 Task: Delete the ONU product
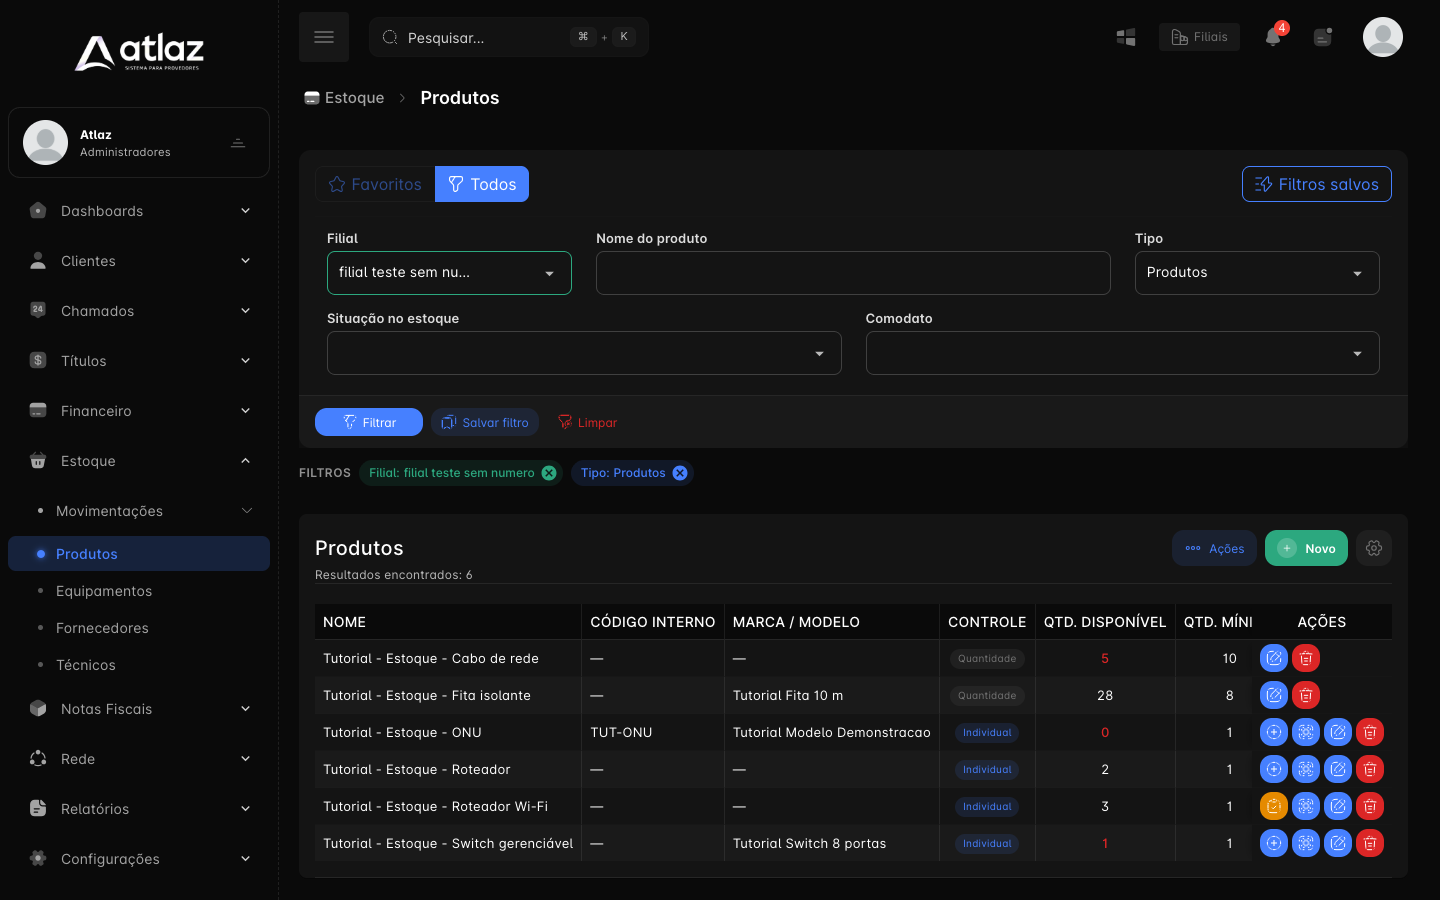pos(1370,732)
